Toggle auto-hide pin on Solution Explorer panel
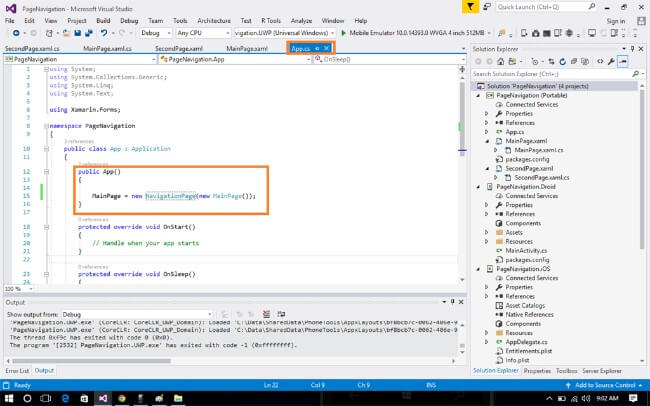The width and height of the screenshot is (650, 406). 631,48
